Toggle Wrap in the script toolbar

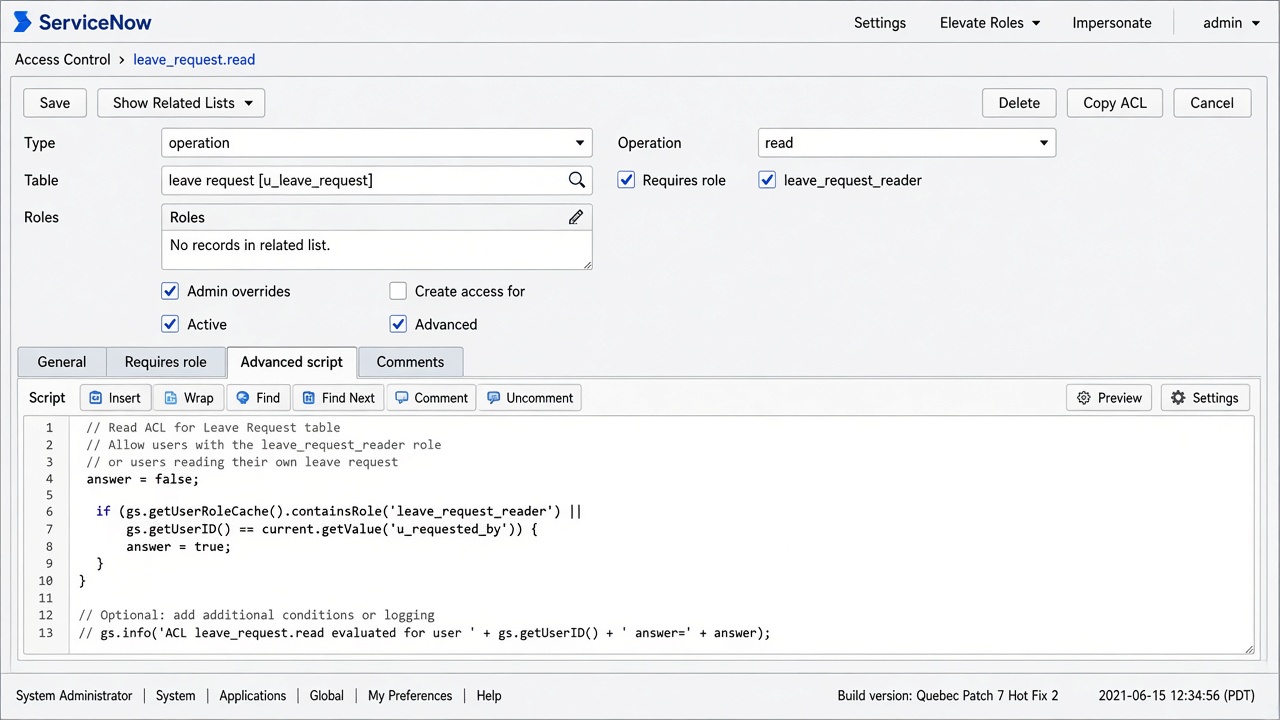pyautogui.click(x=188, y=398)
